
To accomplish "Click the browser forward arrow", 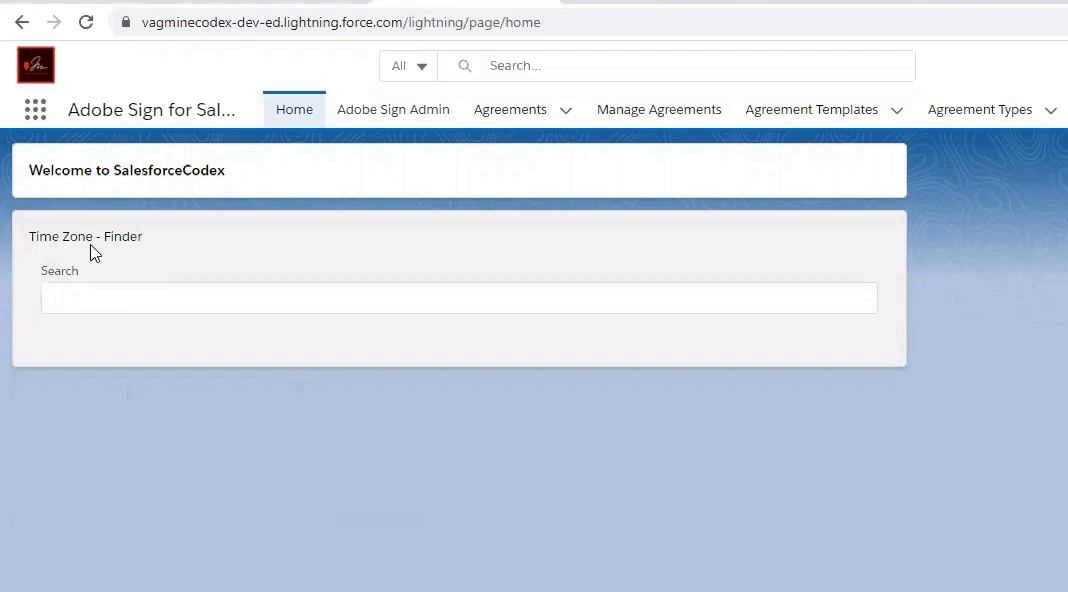I will click(x=54, y=22).
